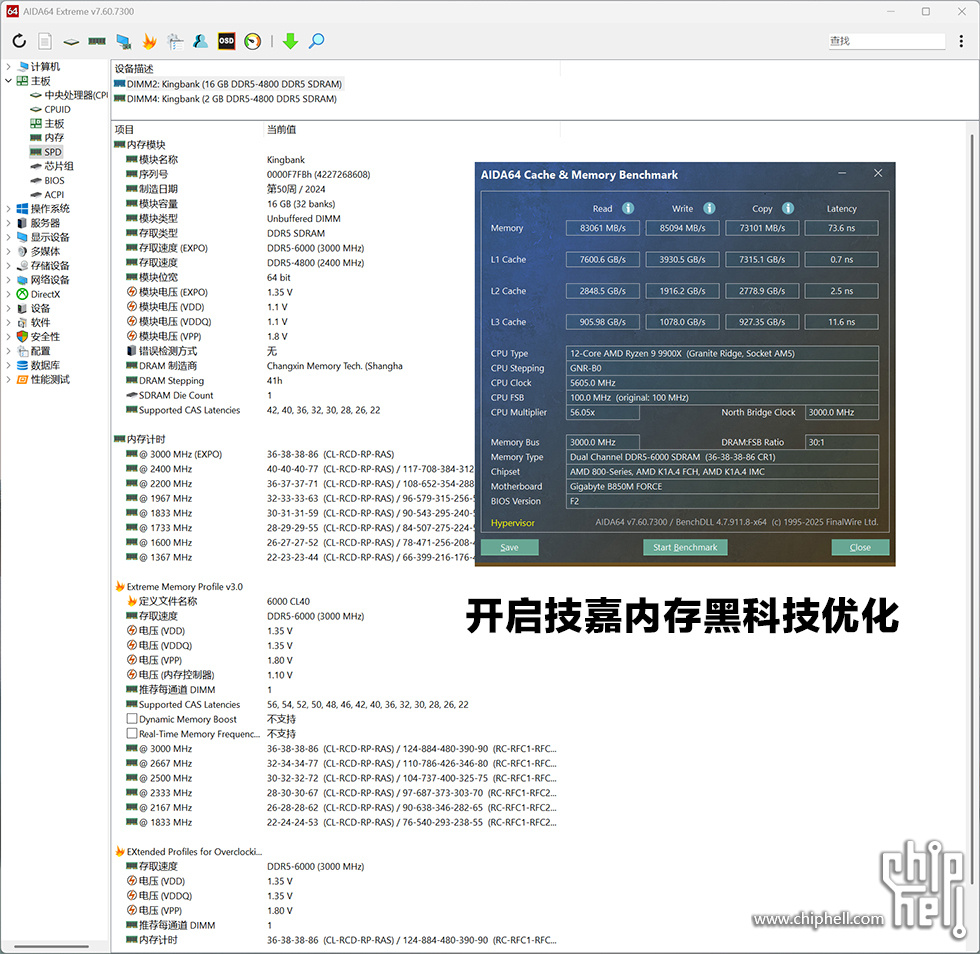The image size is (980, 954).
Task: Click the 查找 search input field
Action: (887, 41)
